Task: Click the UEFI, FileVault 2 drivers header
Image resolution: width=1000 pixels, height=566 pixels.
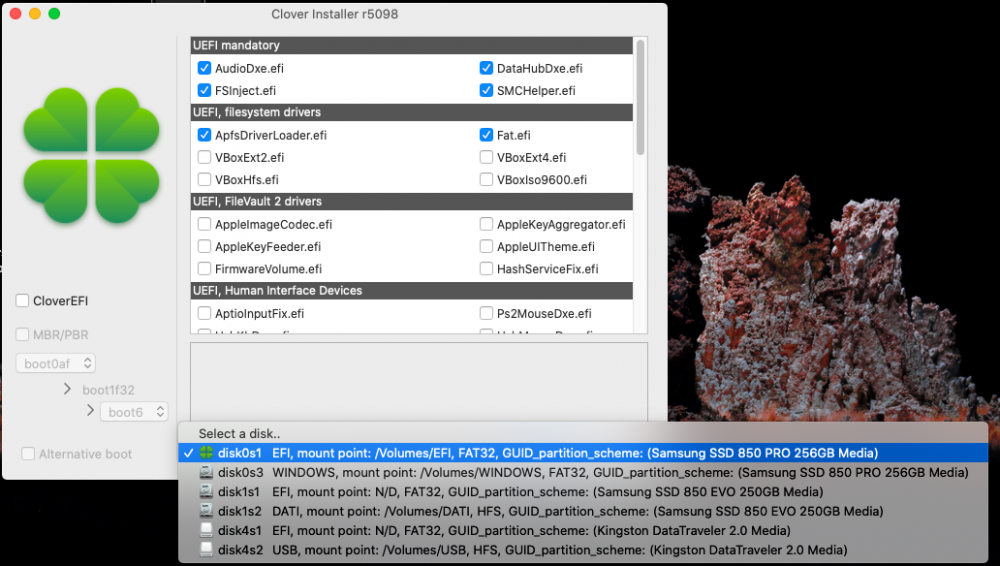Action: click(412, 202)
